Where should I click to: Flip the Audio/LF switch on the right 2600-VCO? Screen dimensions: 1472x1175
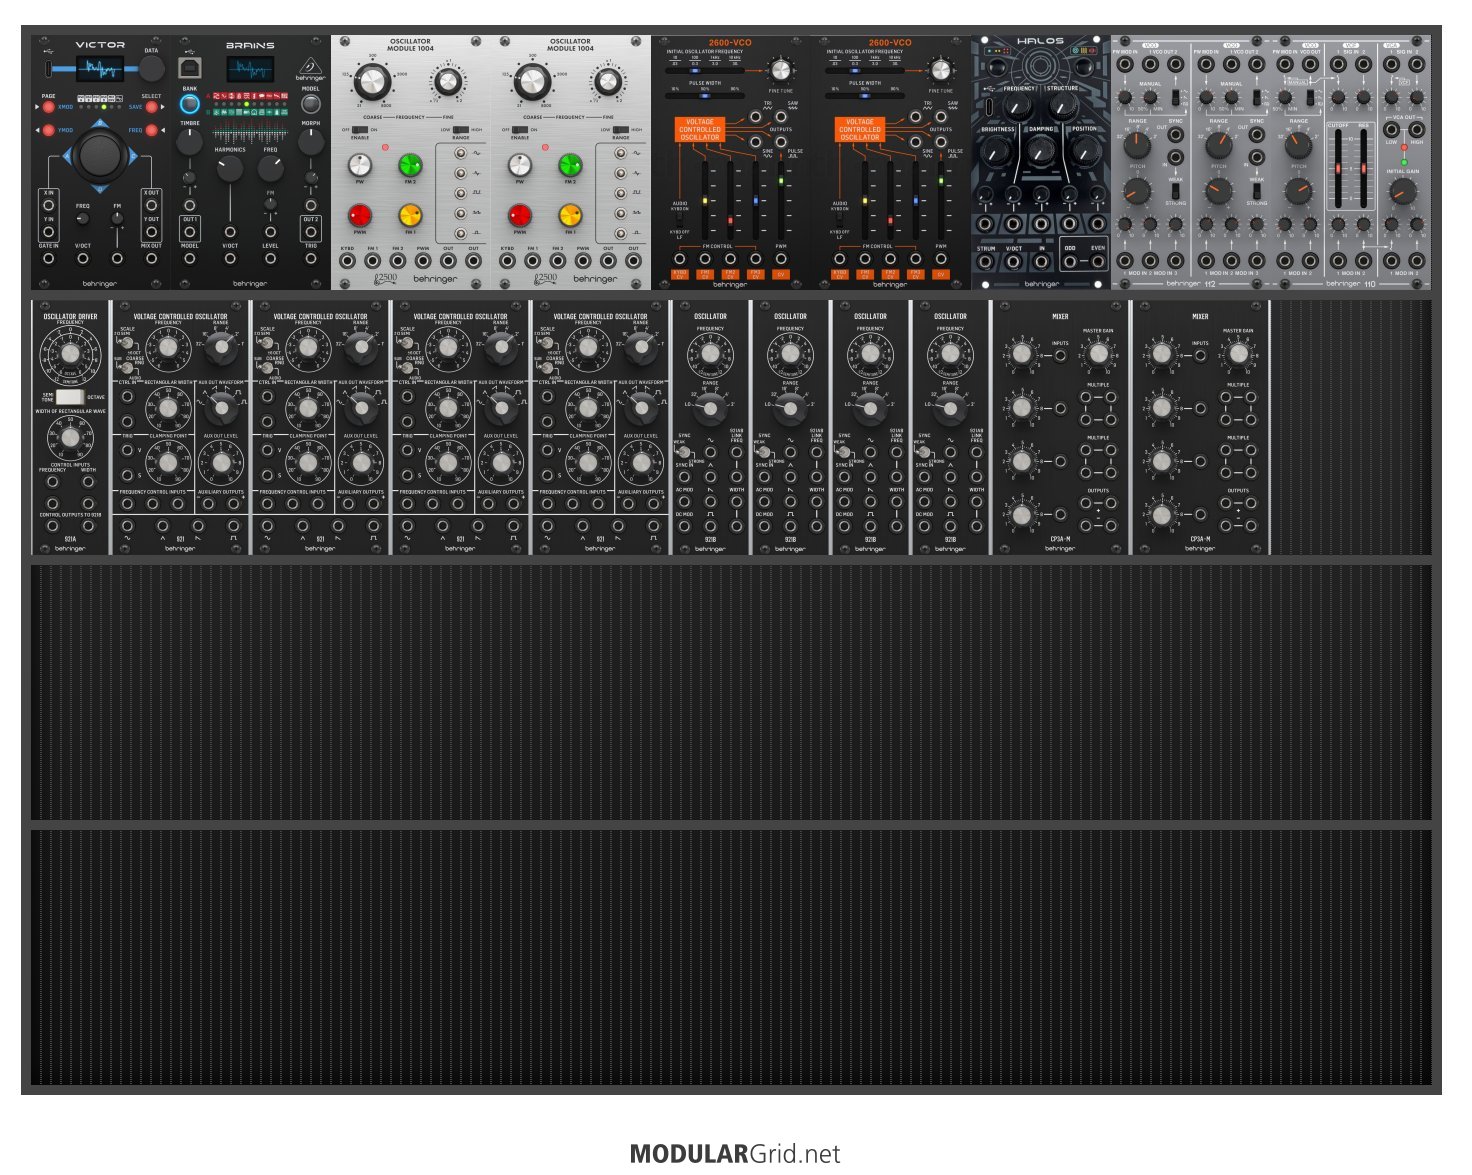tap(839, 219)
